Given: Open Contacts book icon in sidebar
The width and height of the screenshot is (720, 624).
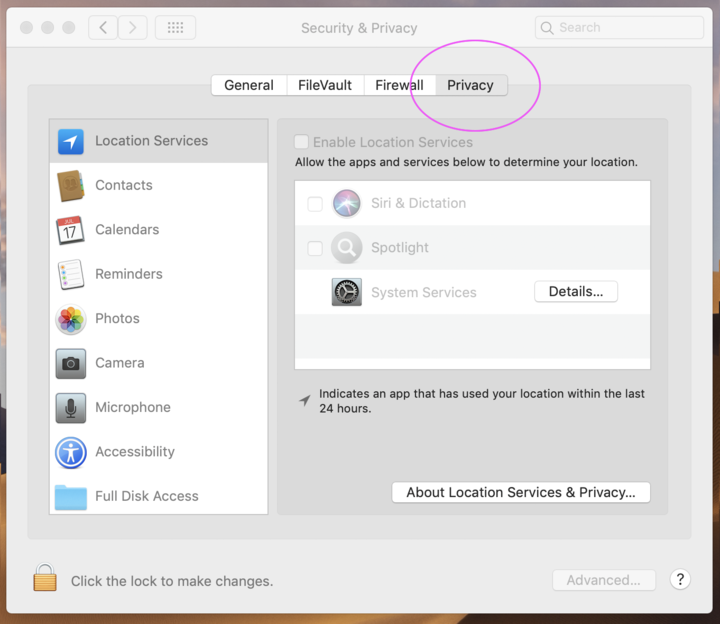Looking at the screenshot, I should [x=70, y=185].
